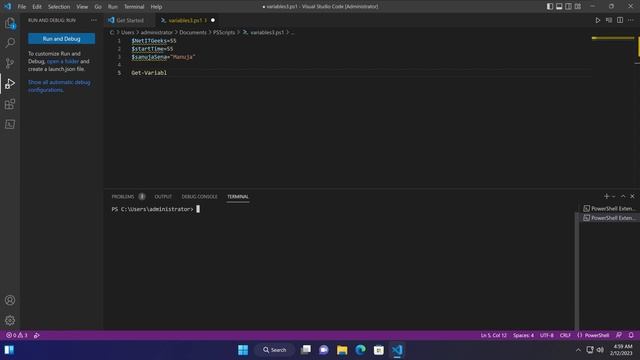Viewport: 640px width, 360px height.
Task: Expand the Users breadcrumb
Action: [x=127, y=32]
